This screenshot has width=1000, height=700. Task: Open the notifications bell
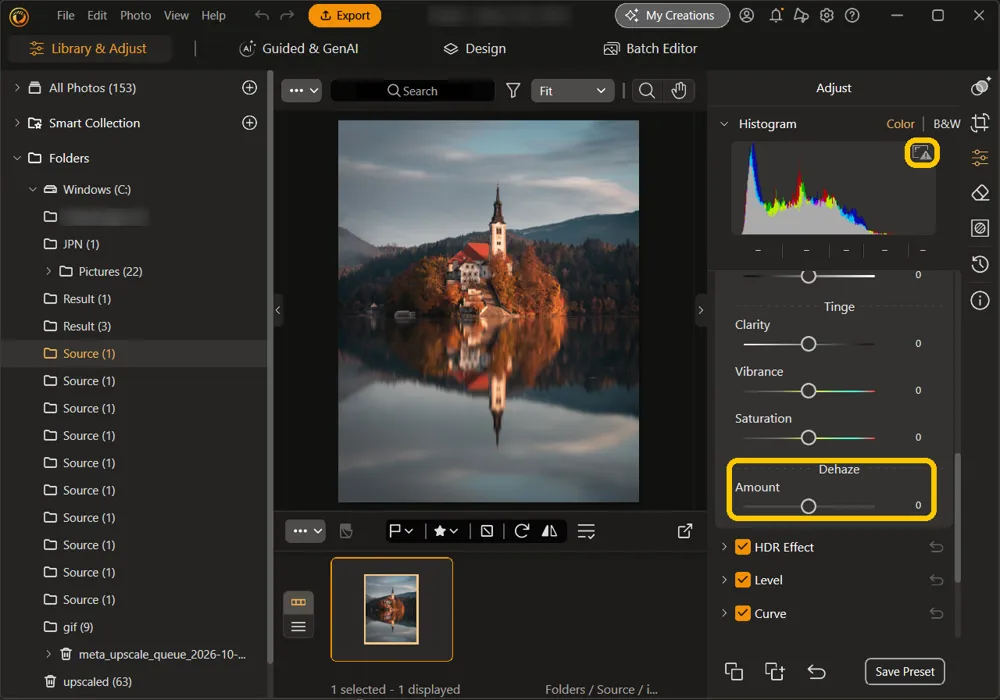(776, 15)
